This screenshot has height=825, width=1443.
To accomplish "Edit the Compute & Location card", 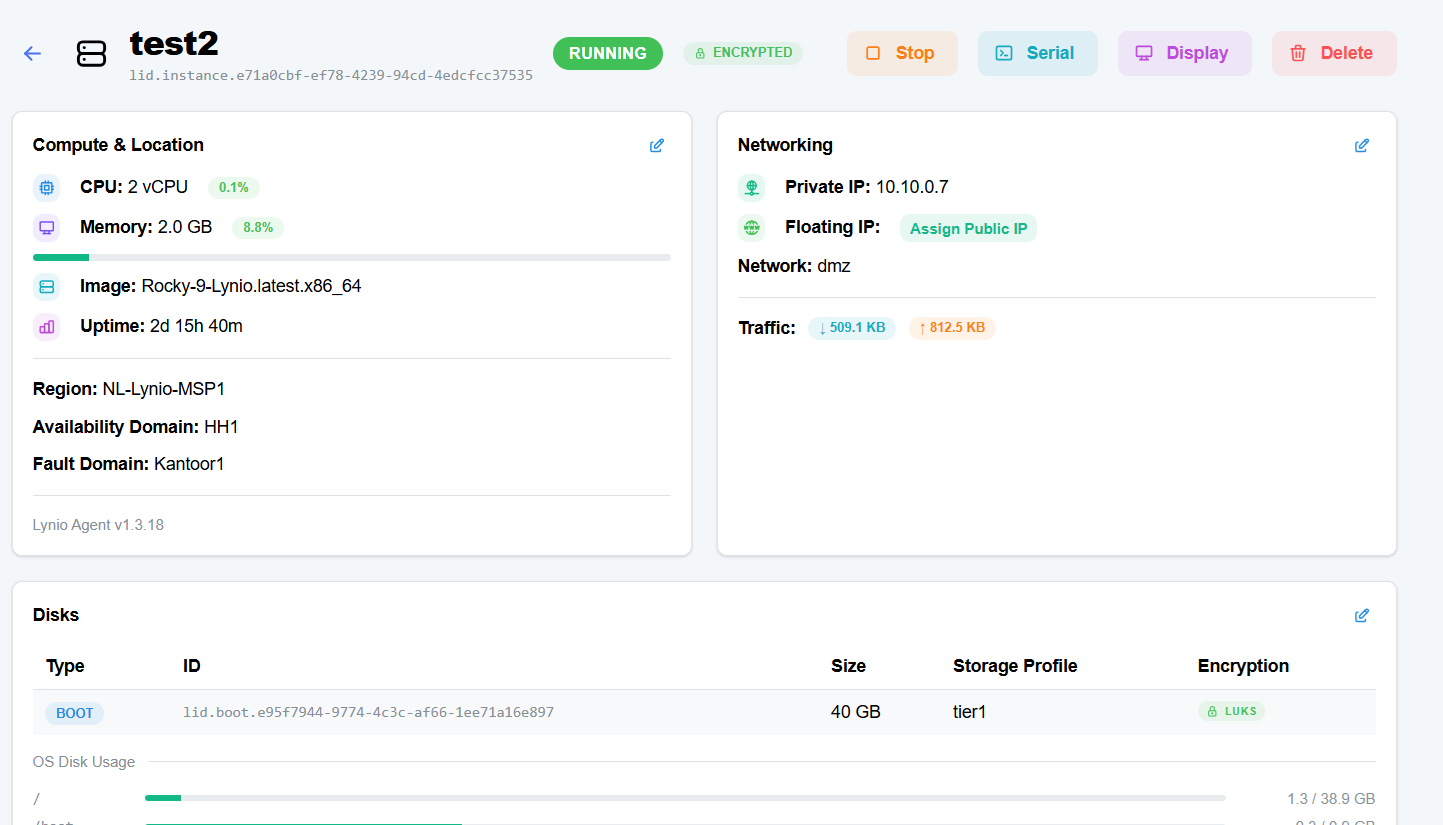I will [x=657, y=145].
